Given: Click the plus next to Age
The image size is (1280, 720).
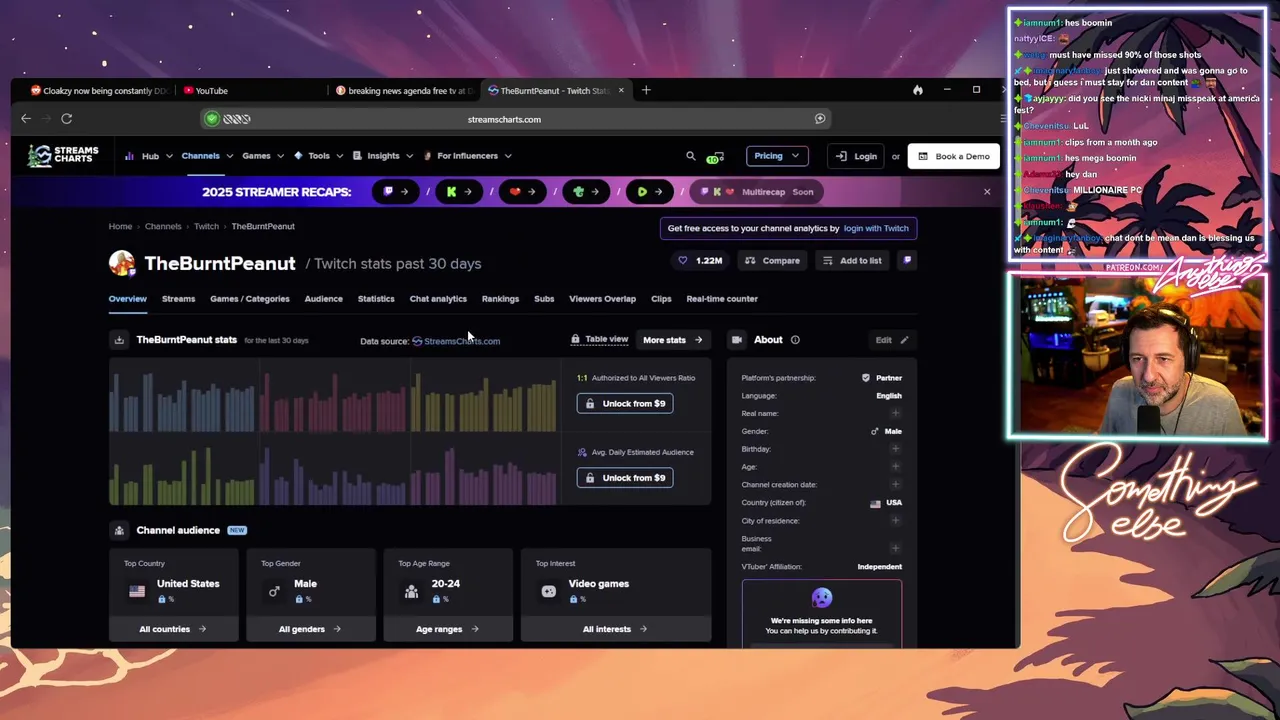Looking at the screenshot, I should [895, 467].
